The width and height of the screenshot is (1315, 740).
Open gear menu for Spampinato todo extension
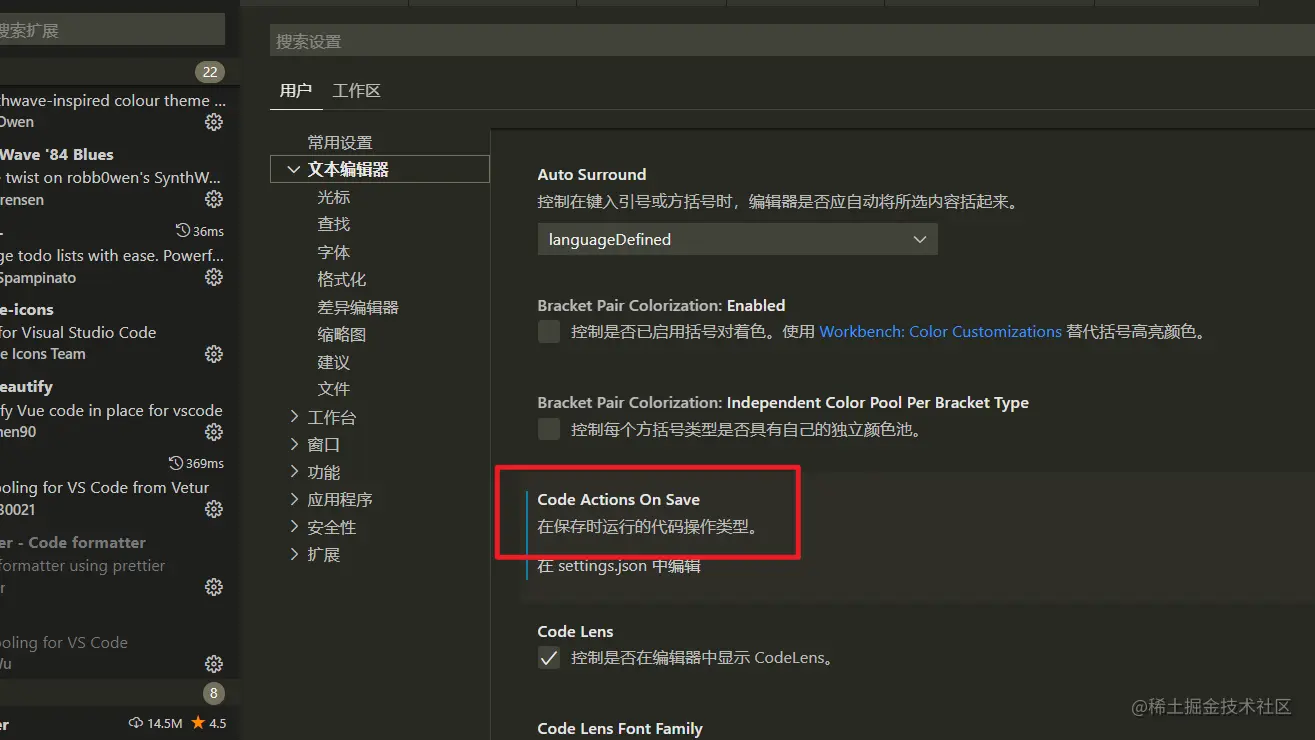(214, 277)
